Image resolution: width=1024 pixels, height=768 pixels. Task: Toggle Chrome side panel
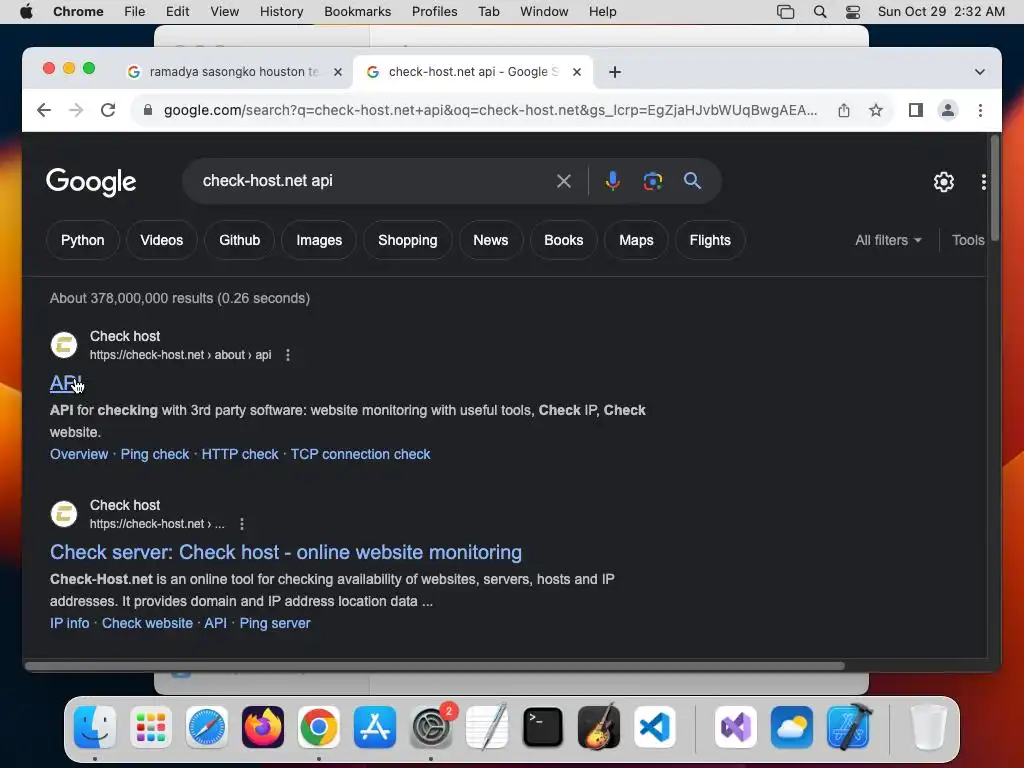[x=916, y=110]
